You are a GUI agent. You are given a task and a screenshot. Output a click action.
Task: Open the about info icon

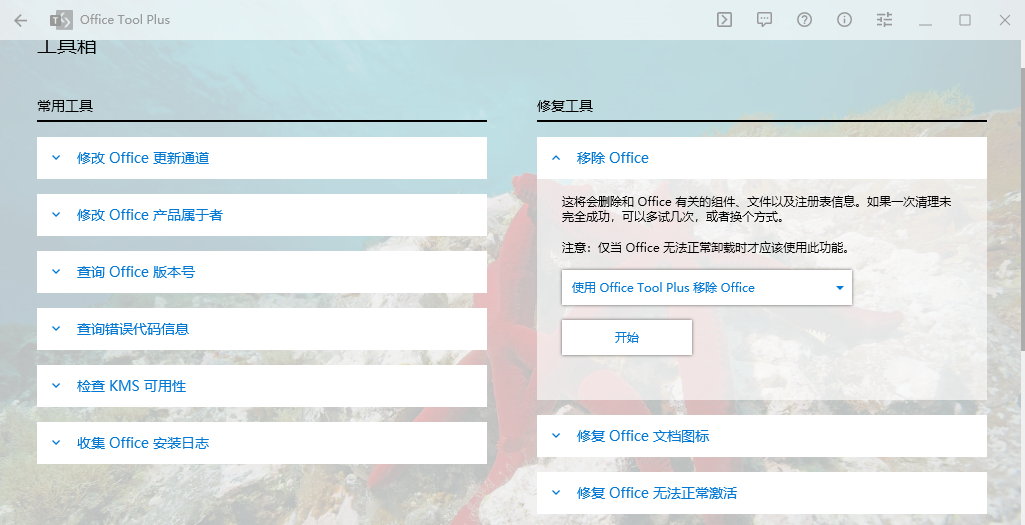(845, 20)
